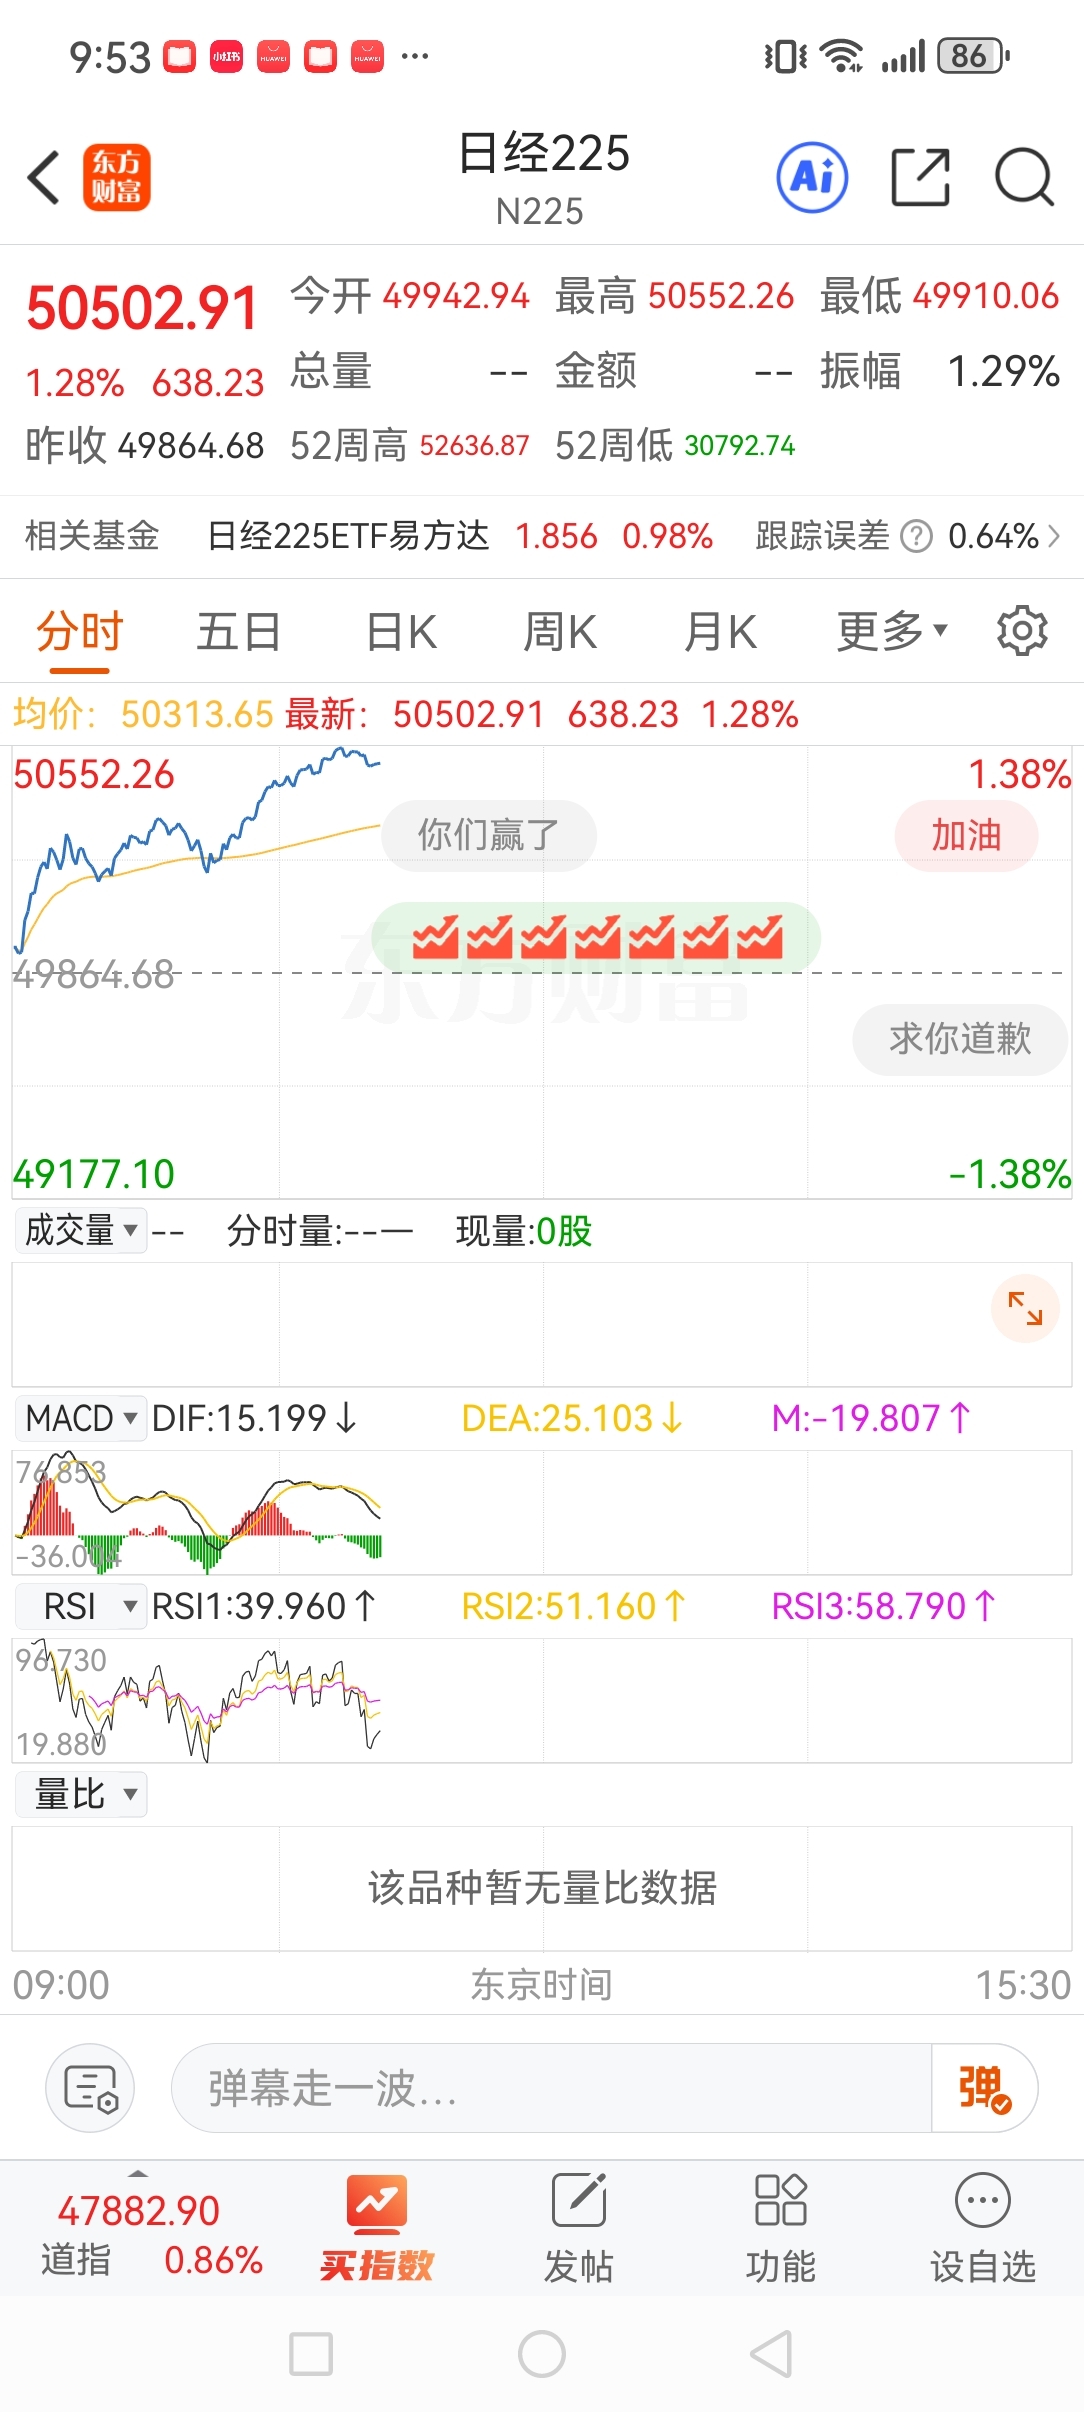The height and width of the screenshot is (2412, 1084).
Task: Open the AI assistant icon
Action: [812, 178]
